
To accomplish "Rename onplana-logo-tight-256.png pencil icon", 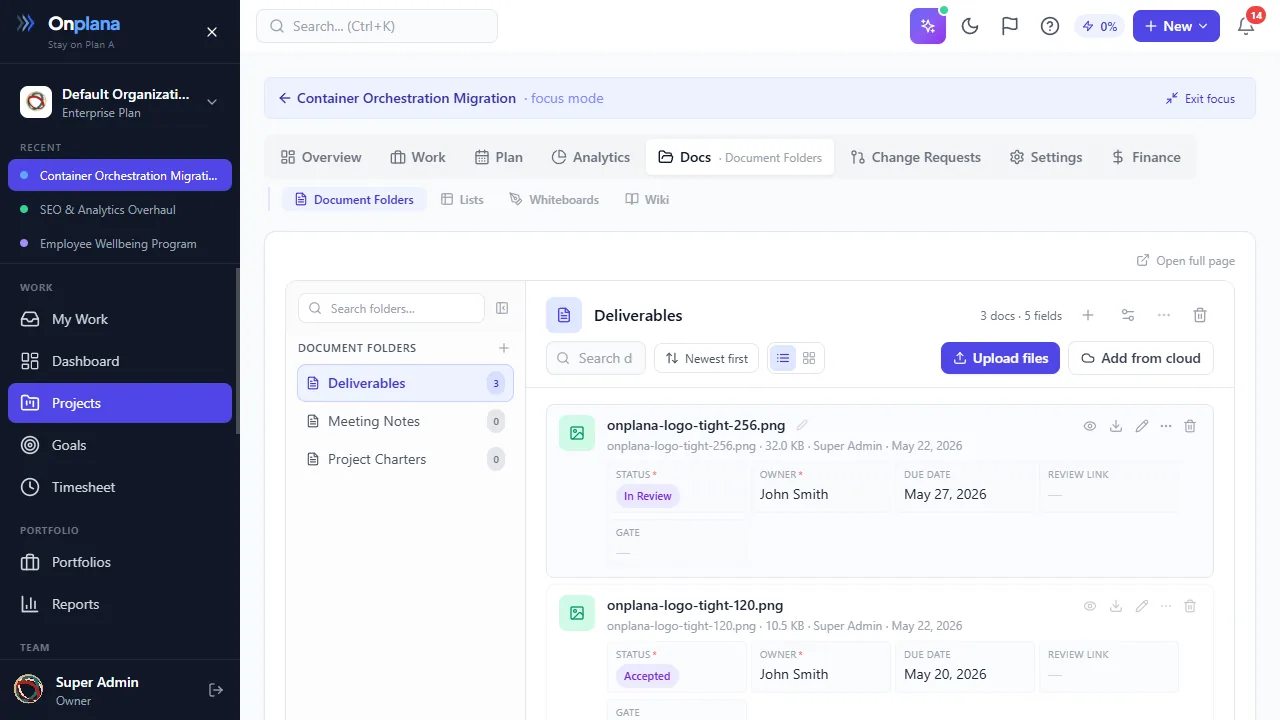I will [802, 425].
